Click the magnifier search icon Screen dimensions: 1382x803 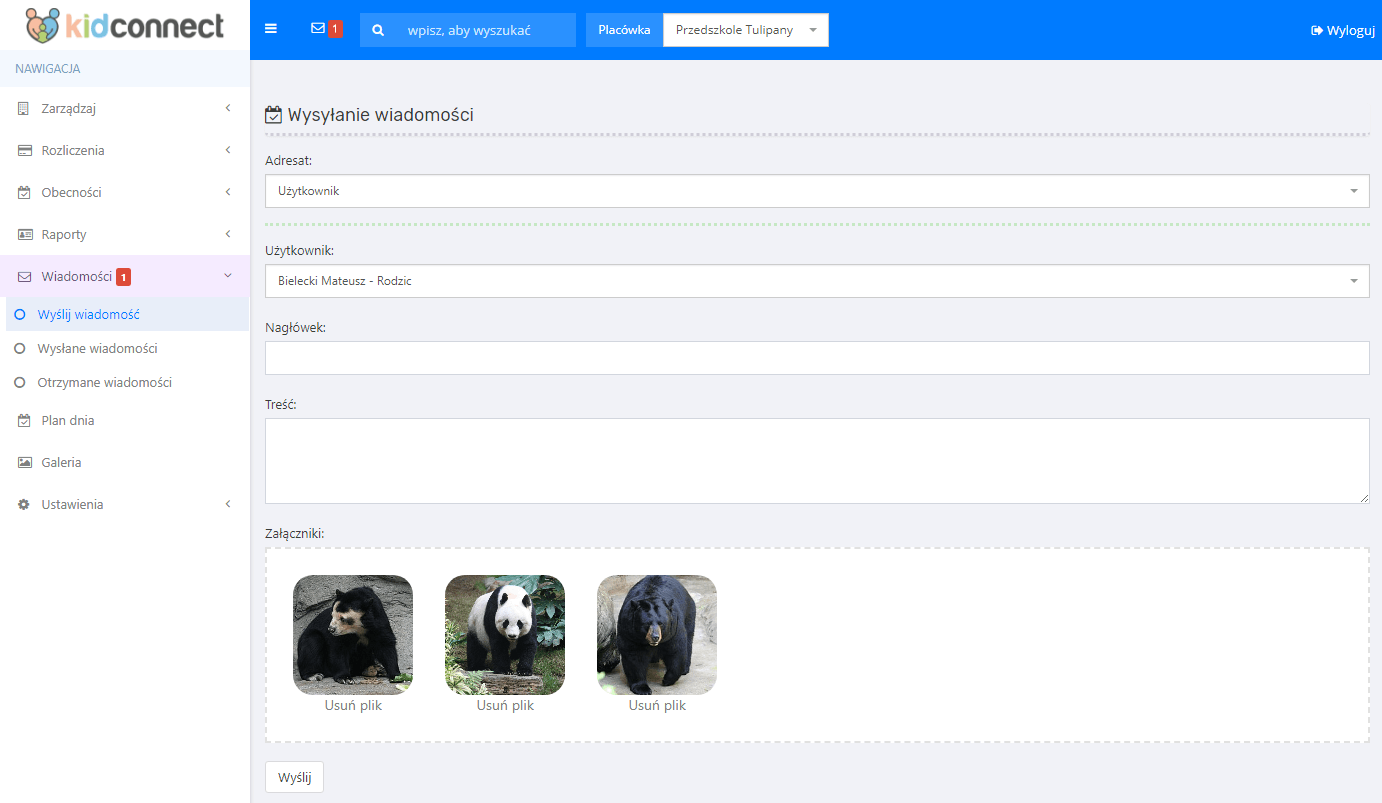point(378,30)
